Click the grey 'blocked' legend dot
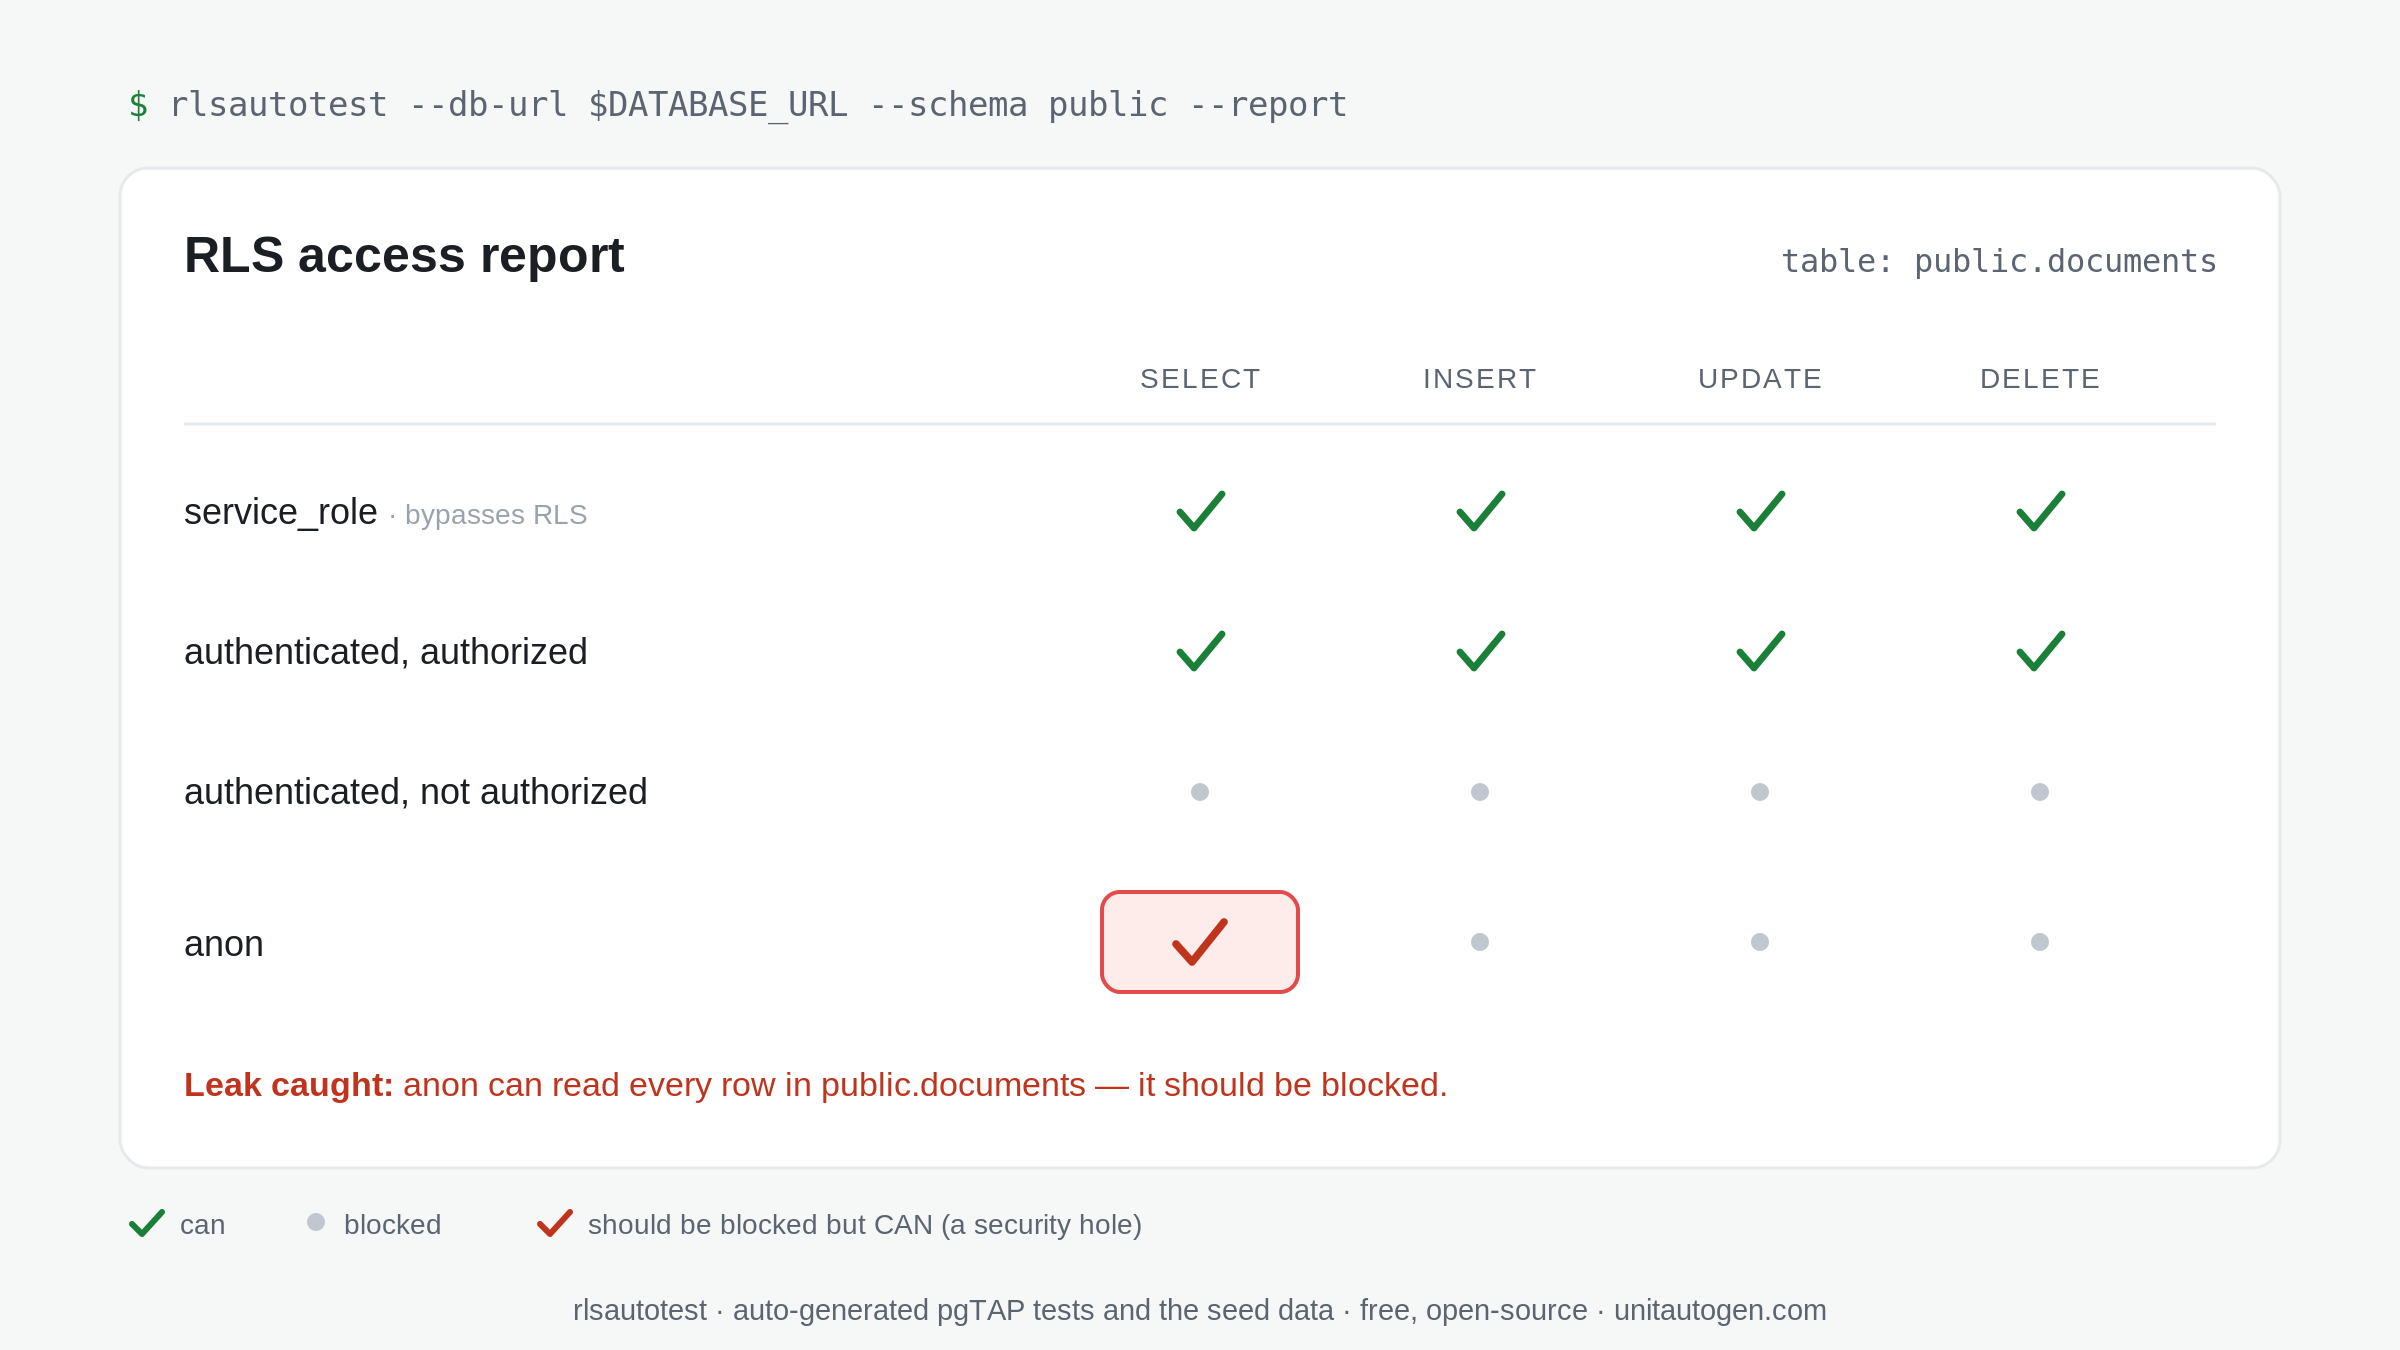The height and width of the screenshot is (1350, 2400). [x=316, y=1222]
